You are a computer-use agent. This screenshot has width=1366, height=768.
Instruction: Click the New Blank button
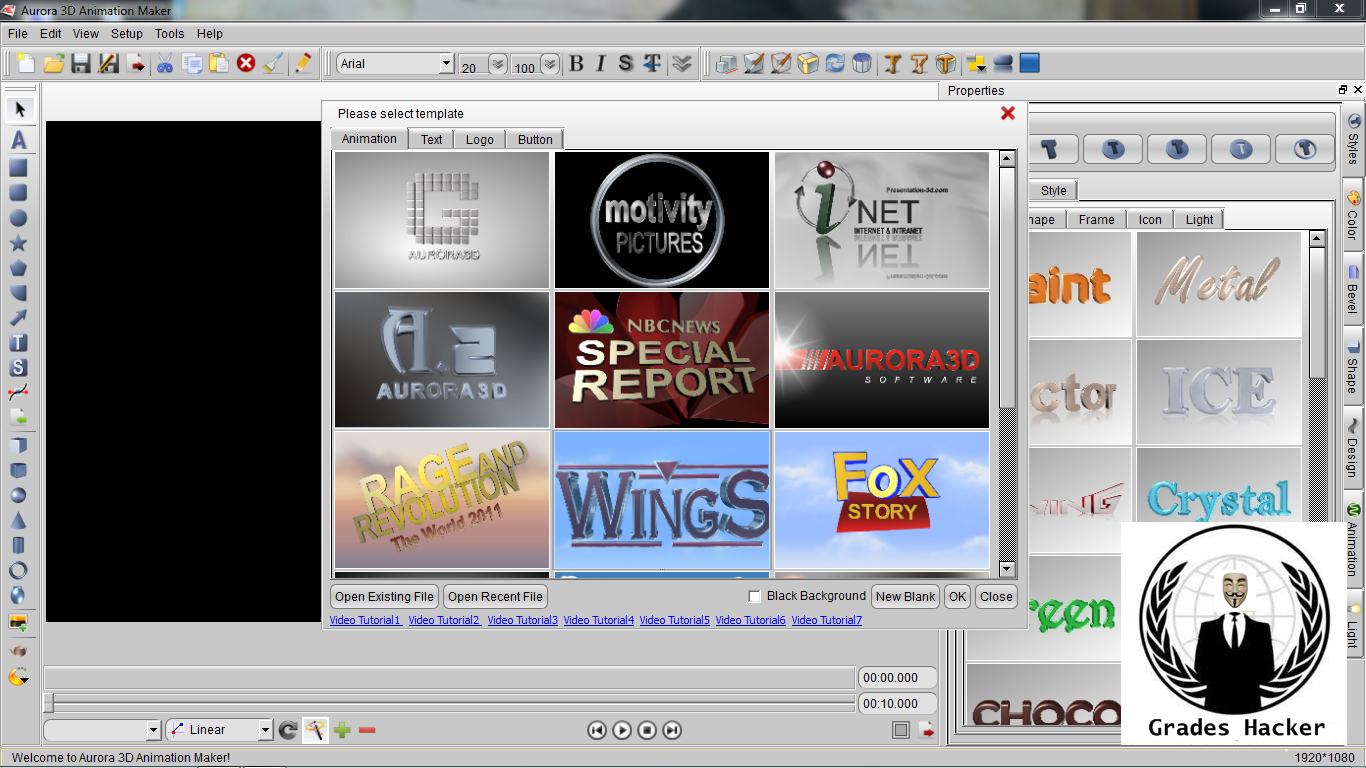point(906,597)
